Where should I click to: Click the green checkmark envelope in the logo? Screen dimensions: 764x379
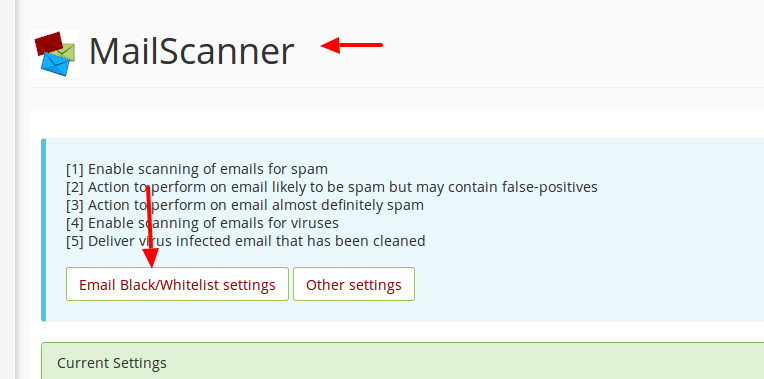pos(66,52)
